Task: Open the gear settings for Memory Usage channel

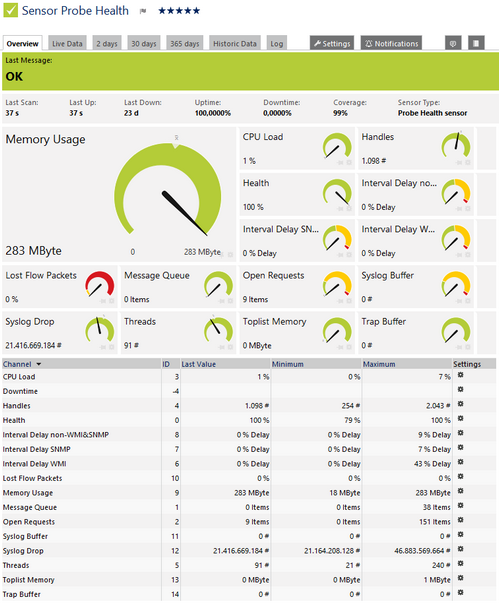Action: pyautogui.click(x=460, y=491)
